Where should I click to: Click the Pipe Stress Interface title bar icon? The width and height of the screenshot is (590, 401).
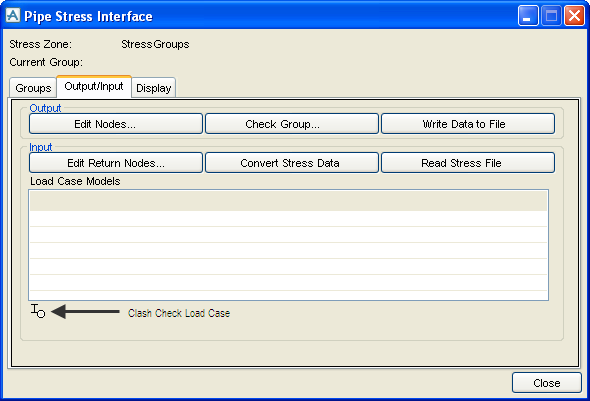(13, 16)
